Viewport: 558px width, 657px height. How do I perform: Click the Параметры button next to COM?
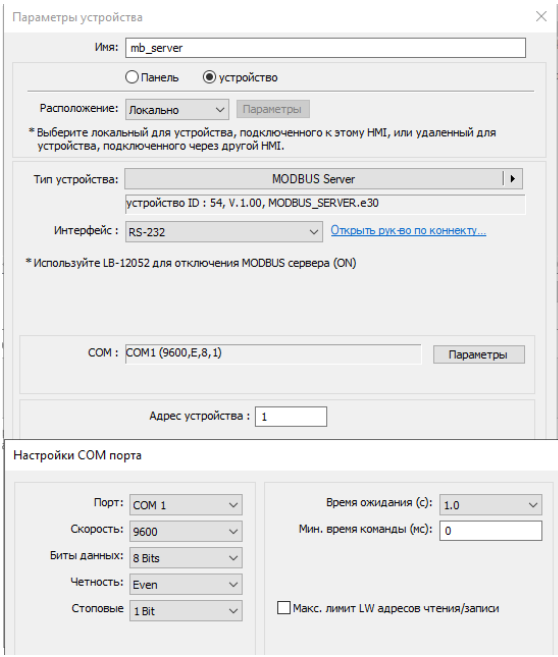[478, 354]
